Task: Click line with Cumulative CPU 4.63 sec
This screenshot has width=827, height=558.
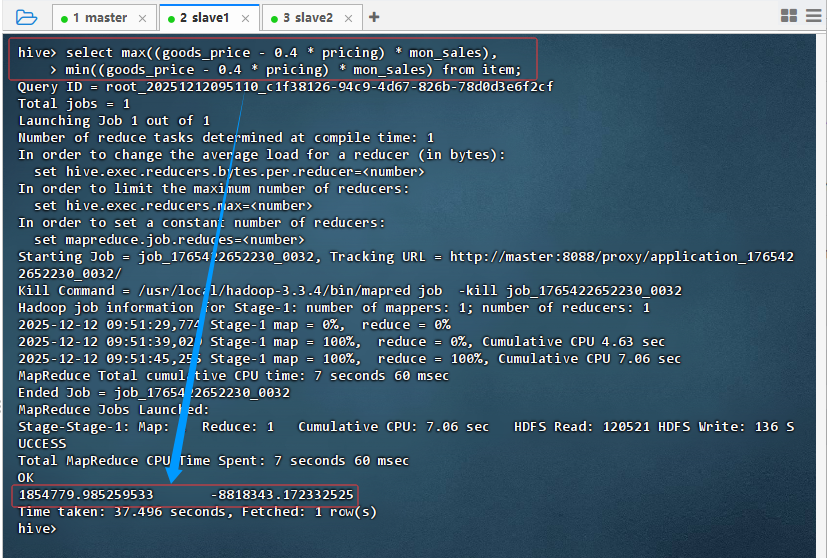Action: tap(341, 341)
